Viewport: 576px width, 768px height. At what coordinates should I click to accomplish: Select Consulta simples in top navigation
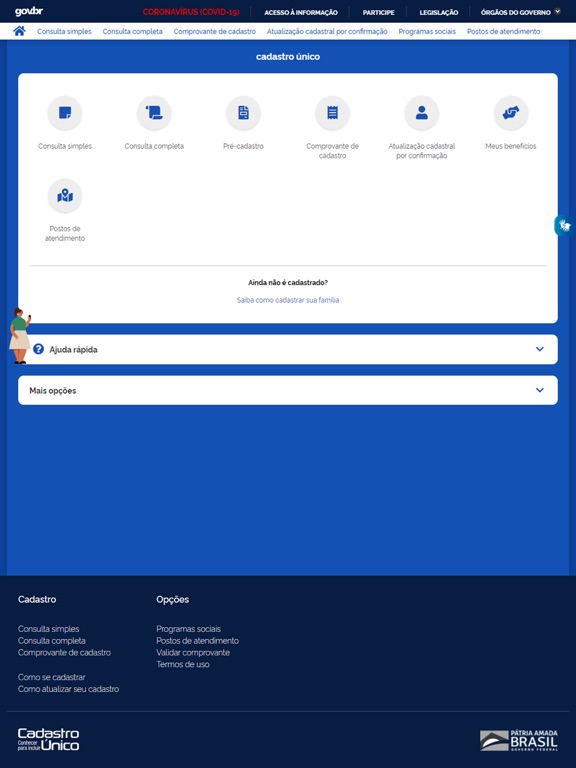tap(64, 31)
